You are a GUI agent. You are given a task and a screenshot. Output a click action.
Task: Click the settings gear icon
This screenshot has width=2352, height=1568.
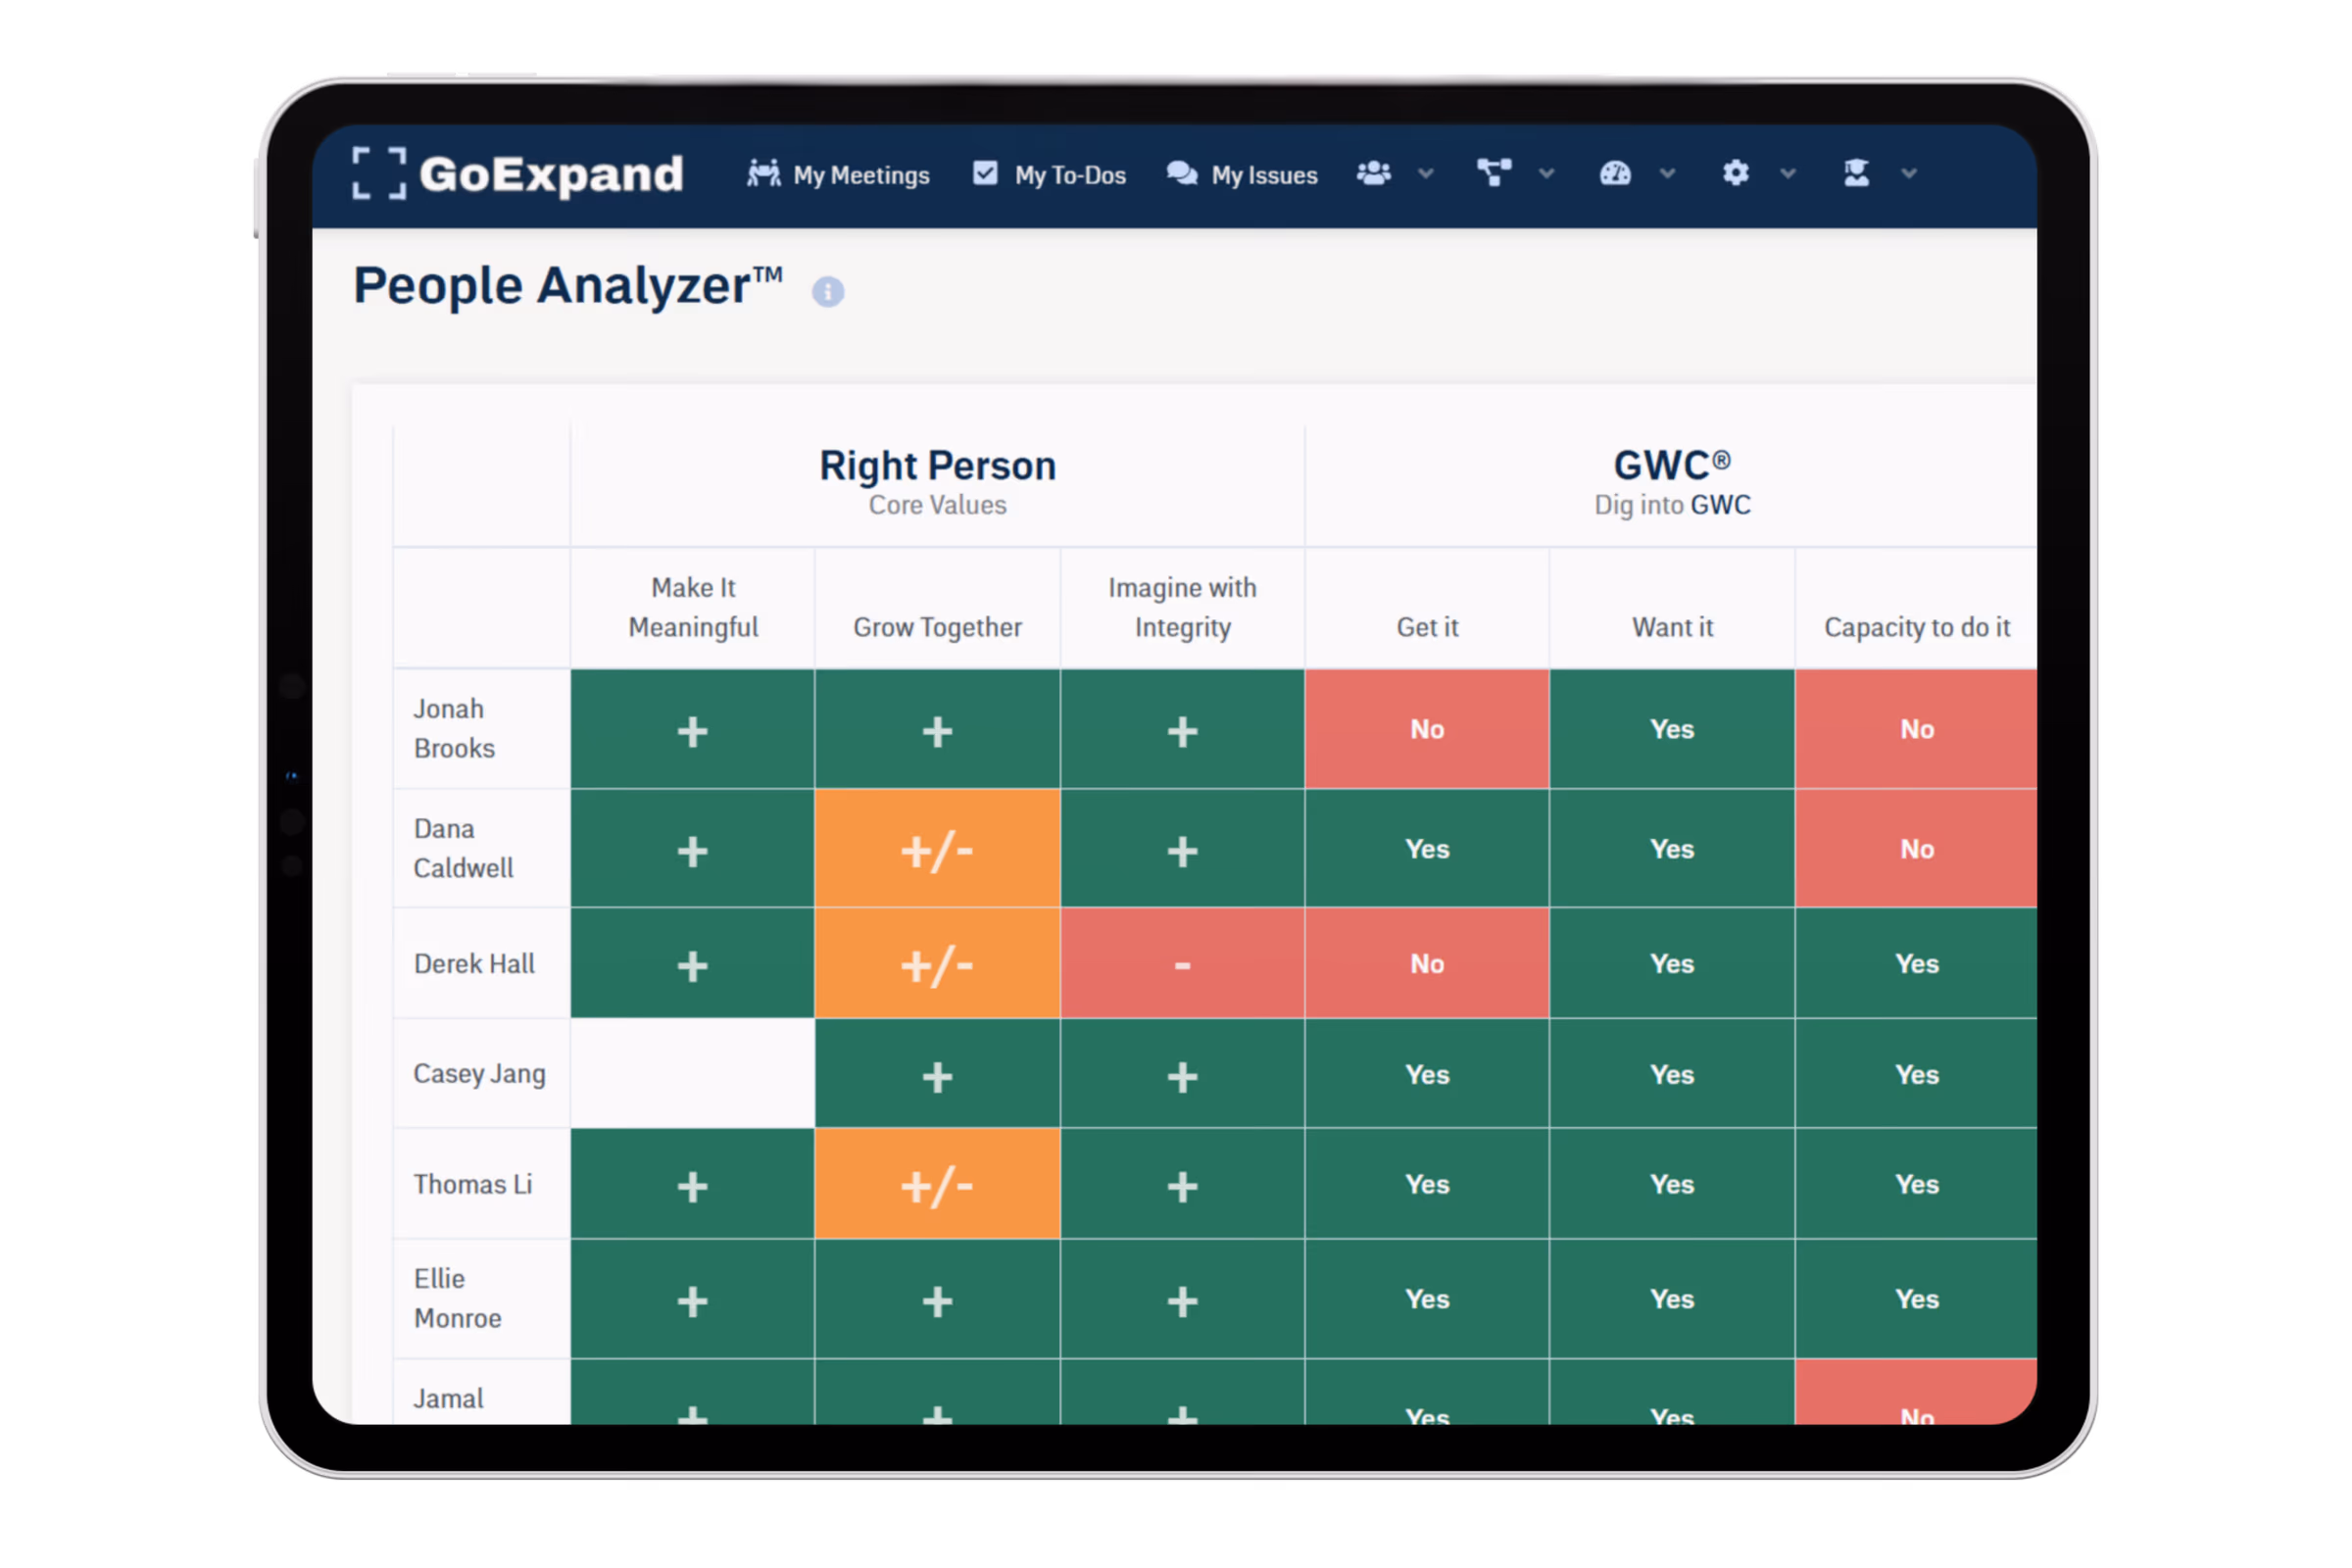click(1736, 173)
